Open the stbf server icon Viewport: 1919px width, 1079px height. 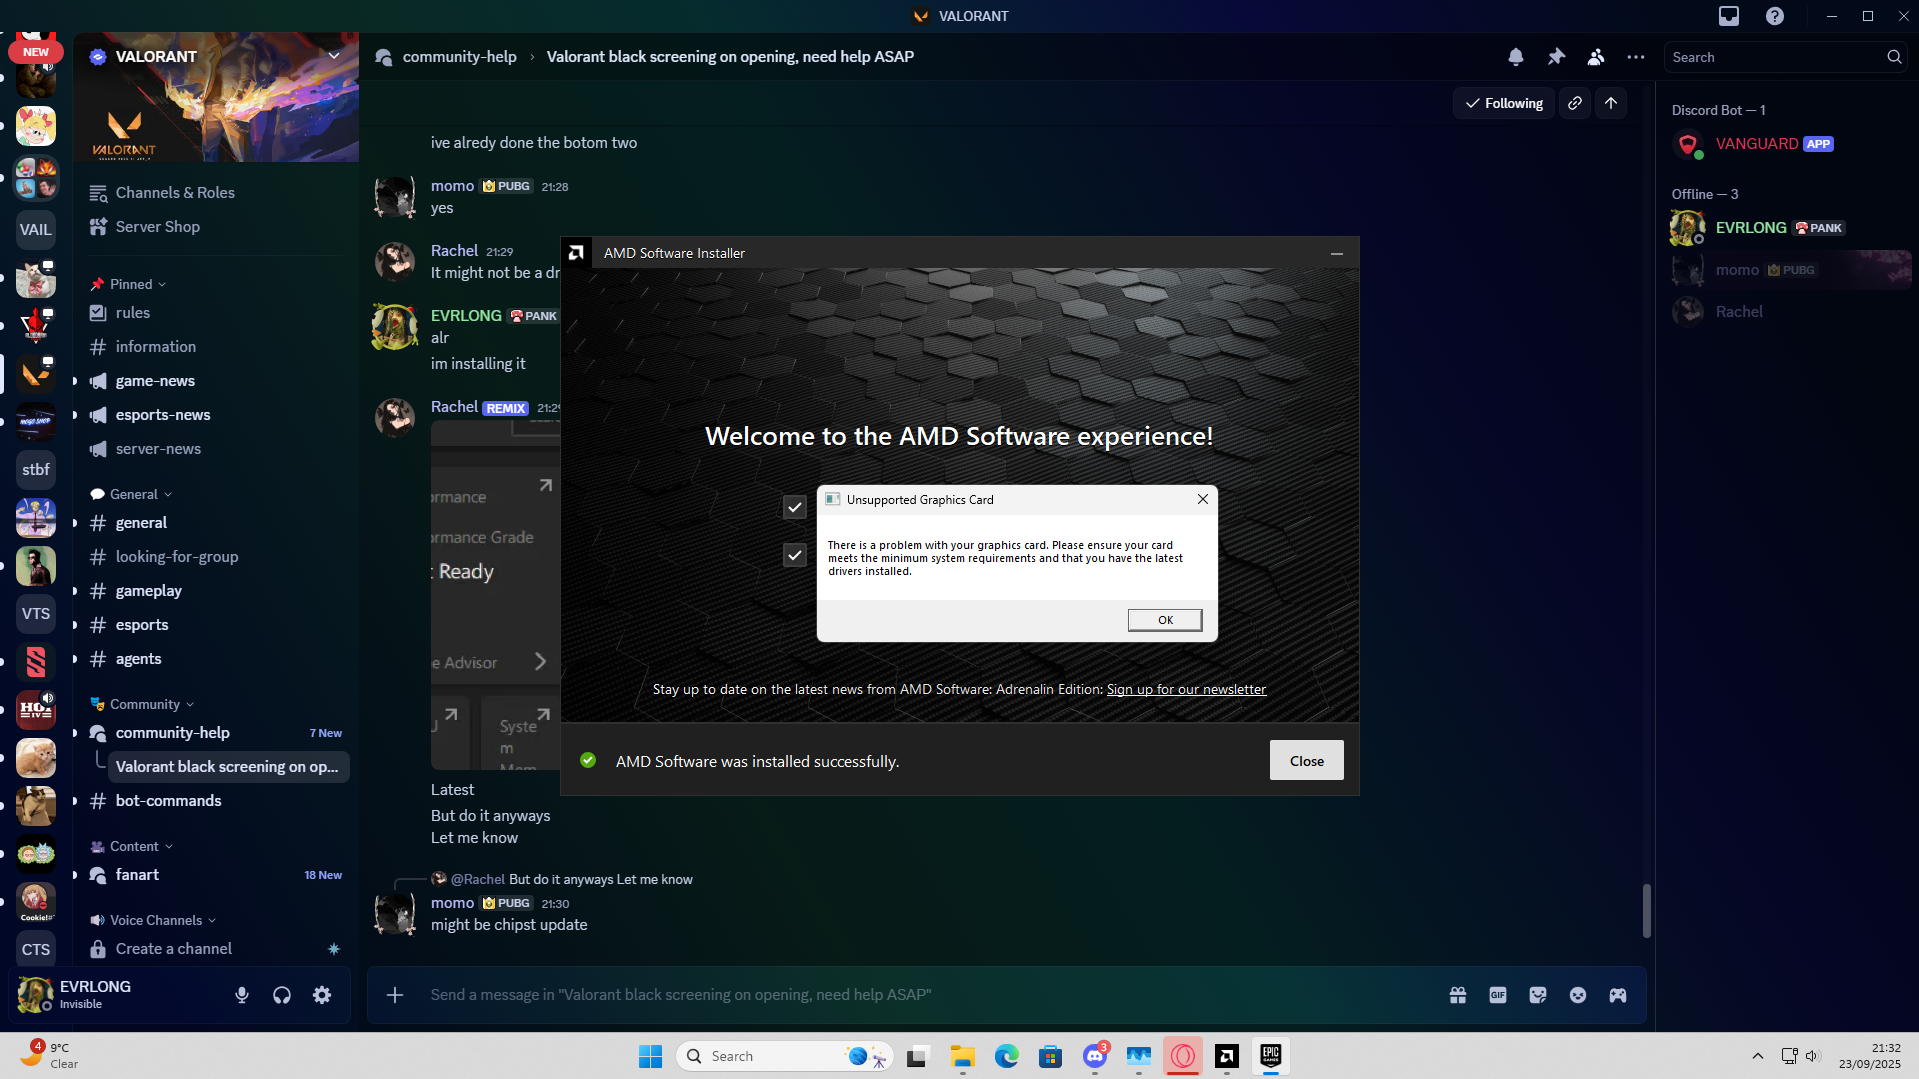(x=36, y=470)
